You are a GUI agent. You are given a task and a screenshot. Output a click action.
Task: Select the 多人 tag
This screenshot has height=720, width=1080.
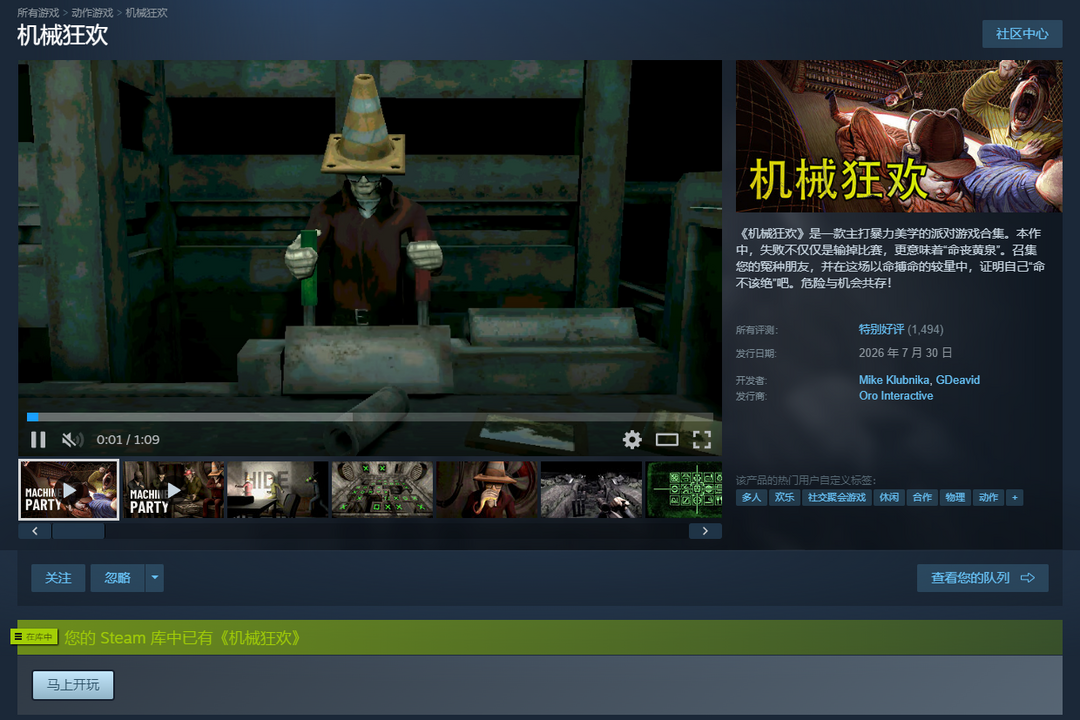[x=751, y=497]
